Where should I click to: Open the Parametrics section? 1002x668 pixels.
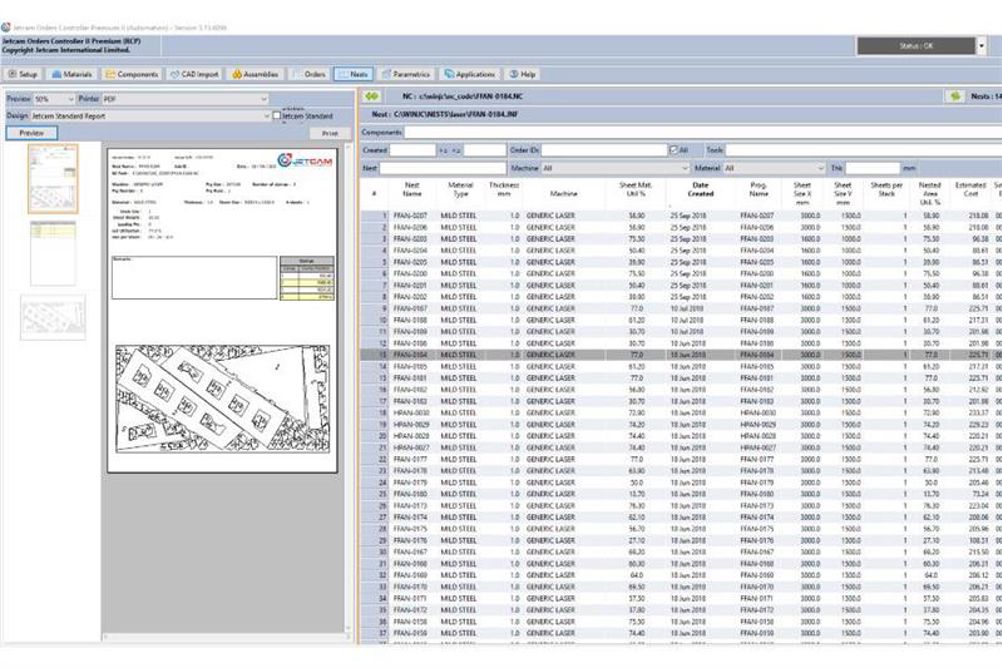pyautogui.click(x=406, y=74)
